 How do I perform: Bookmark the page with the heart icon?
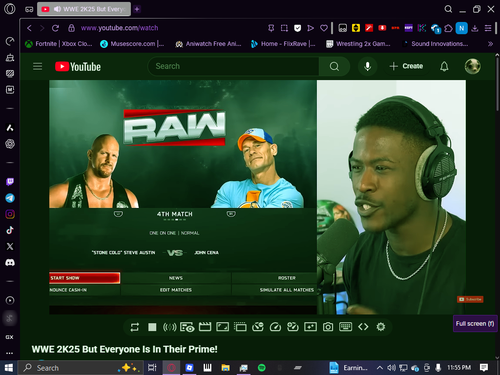pyautogui.click(x=324, y=28)
